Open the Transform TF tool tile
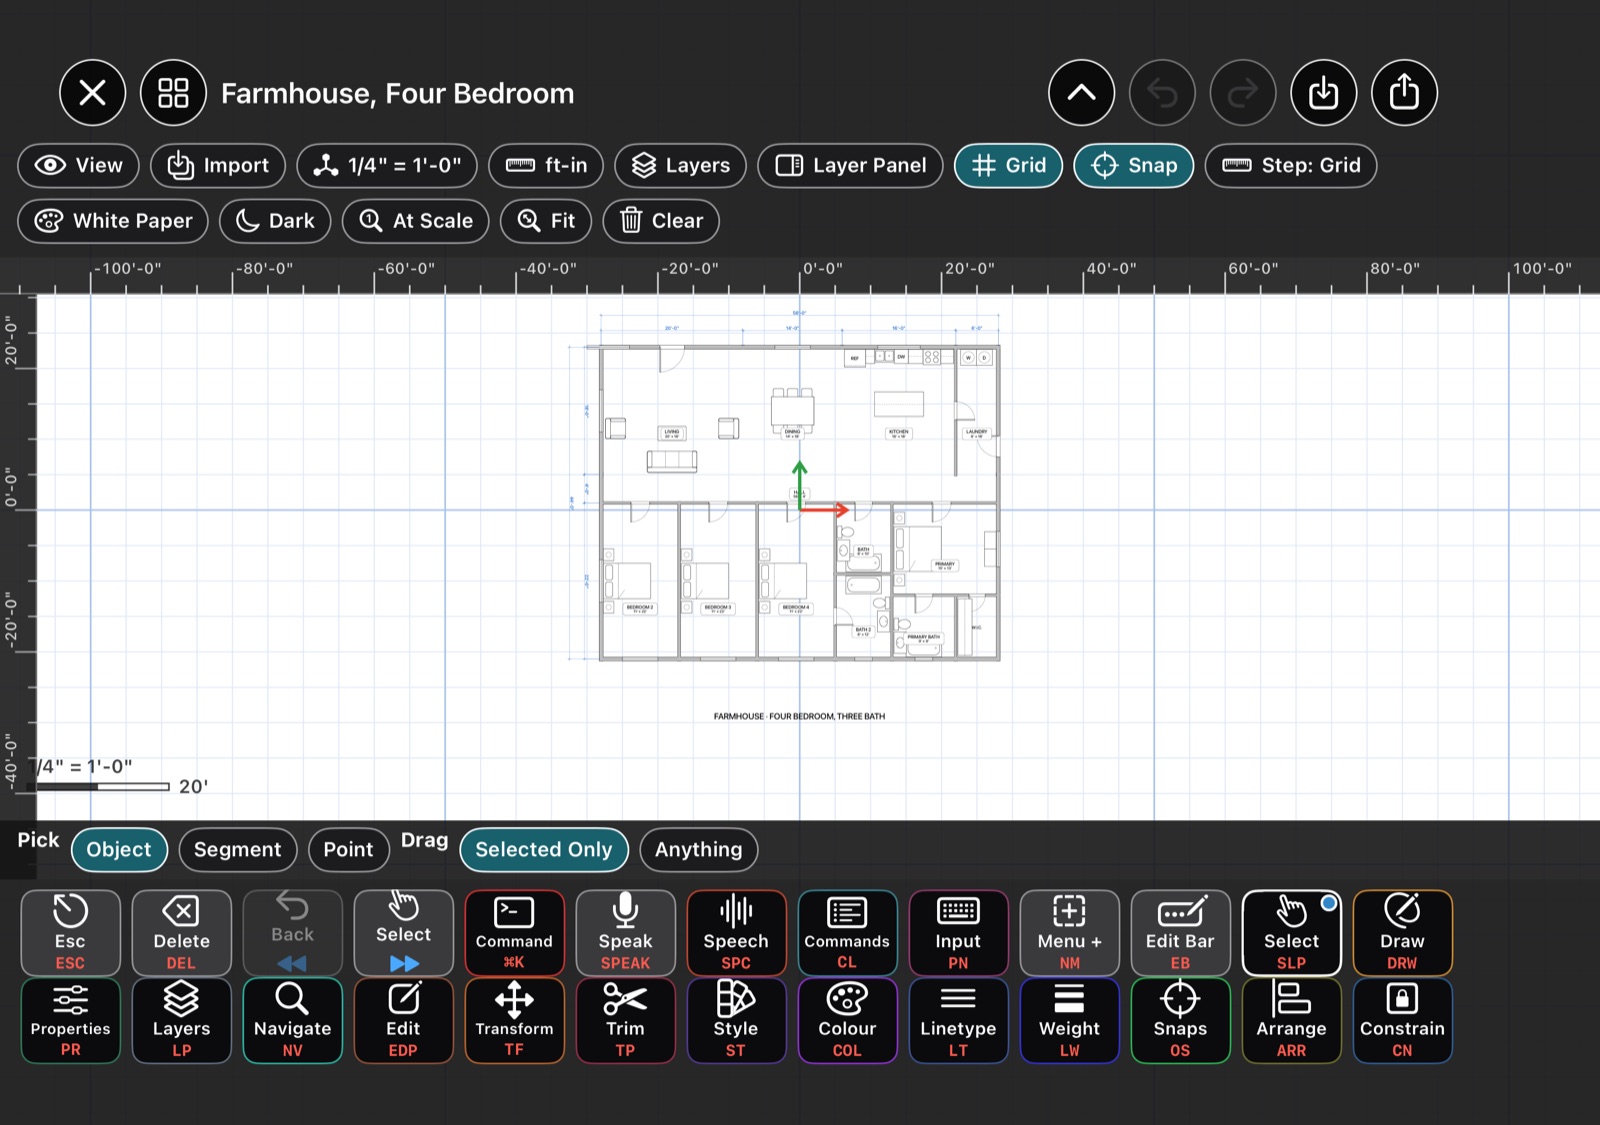1600x1125 pixels. point(514,1020)
